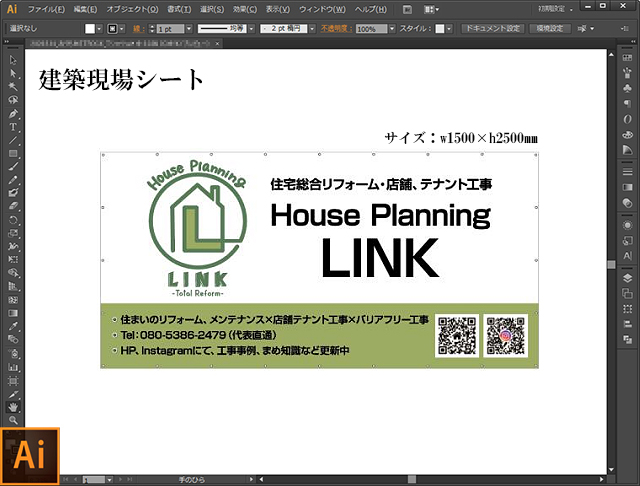Screen dimensions: 640x486
Task: Choose the Symbol Sprayer tool
Action: click(13, 353)
